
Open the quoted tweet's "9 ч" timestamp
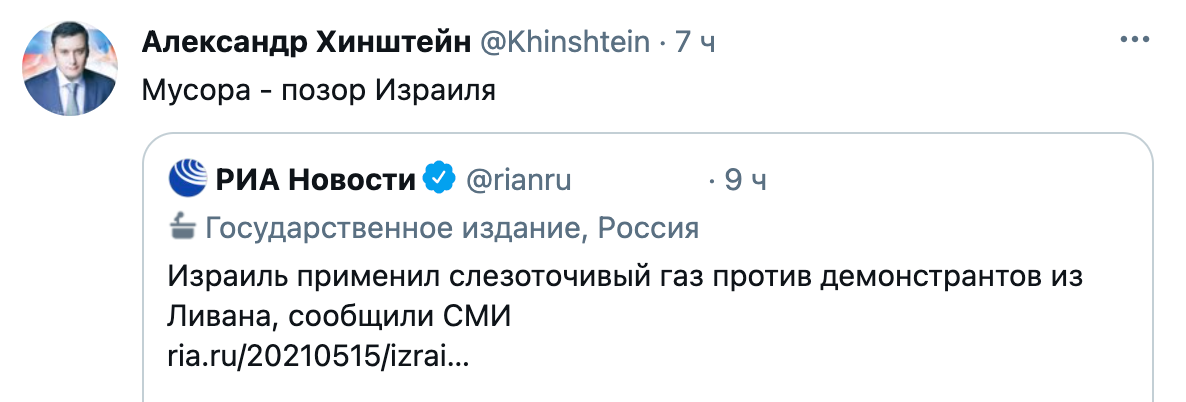click(x=744, y=180)
